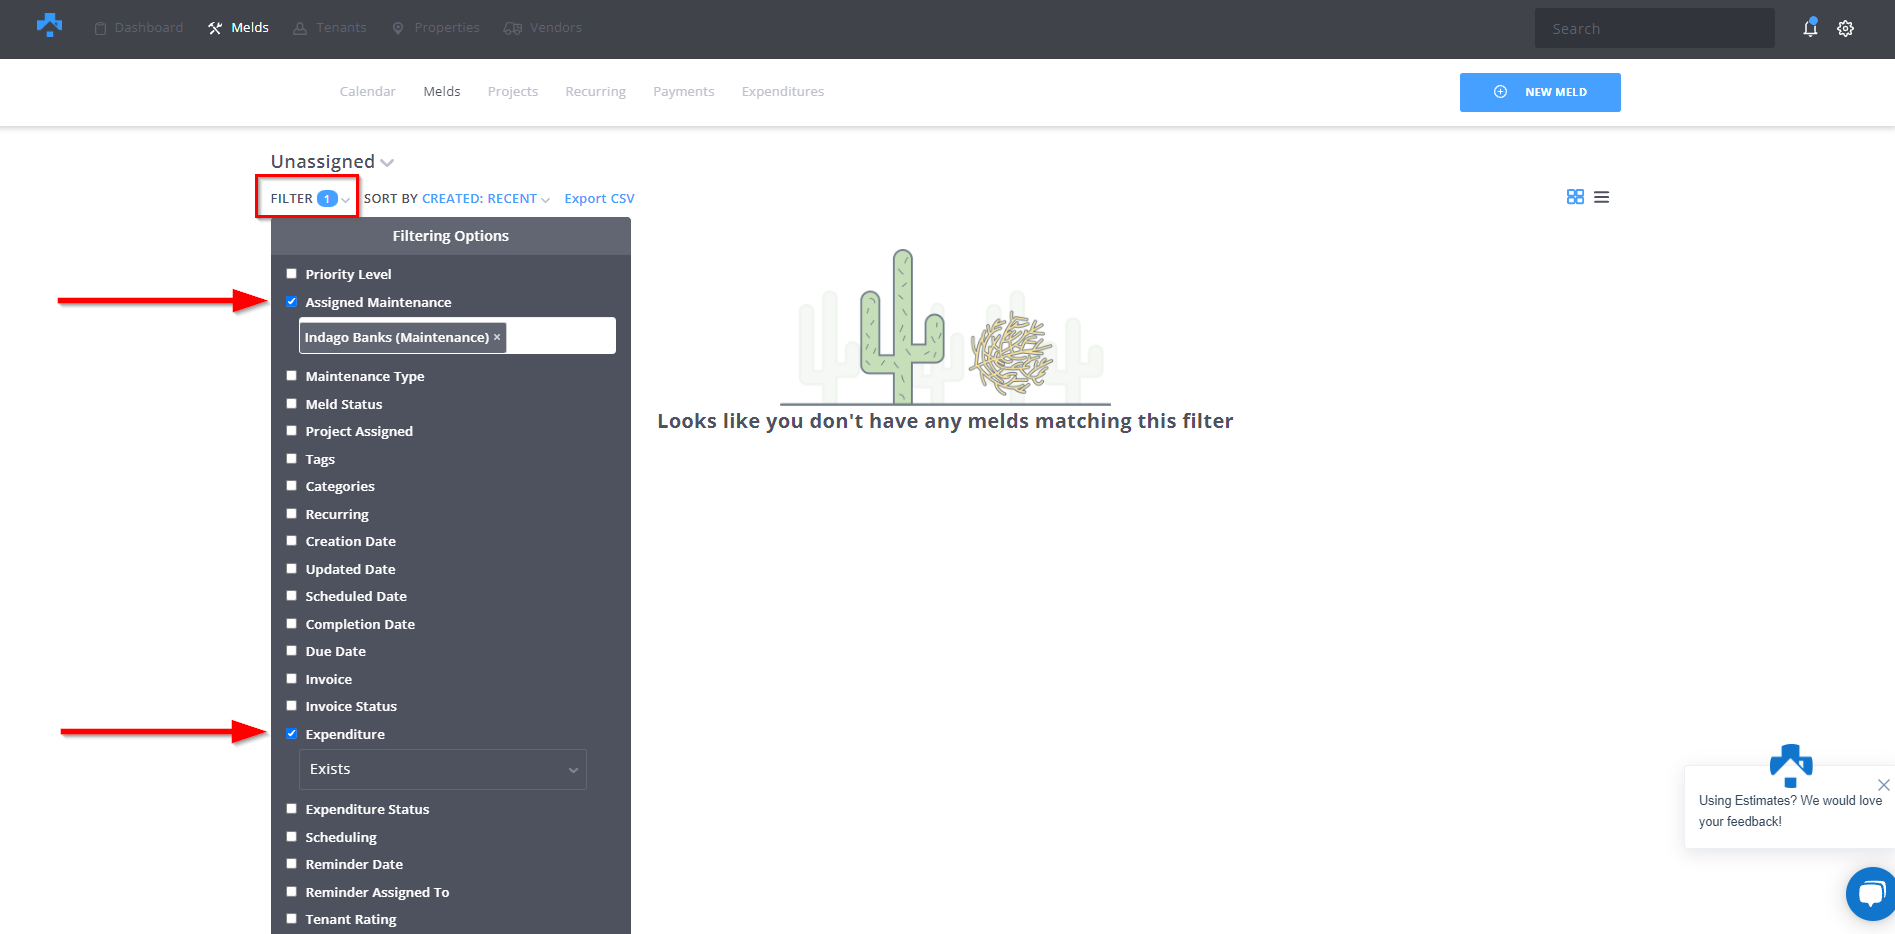Click into the top Search field
1895x934 pixels.
[x=1655, y=29]
